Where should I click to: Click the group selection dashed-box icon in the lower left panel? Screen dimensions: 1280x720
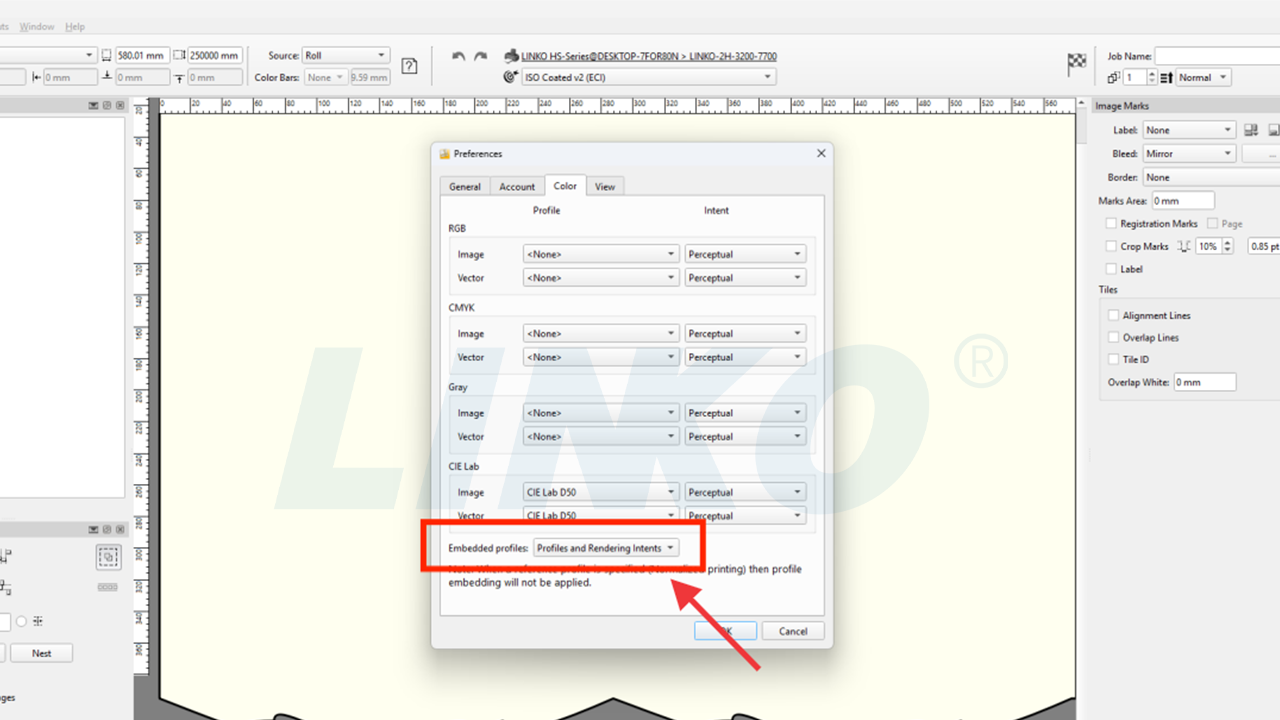point(108,557)
